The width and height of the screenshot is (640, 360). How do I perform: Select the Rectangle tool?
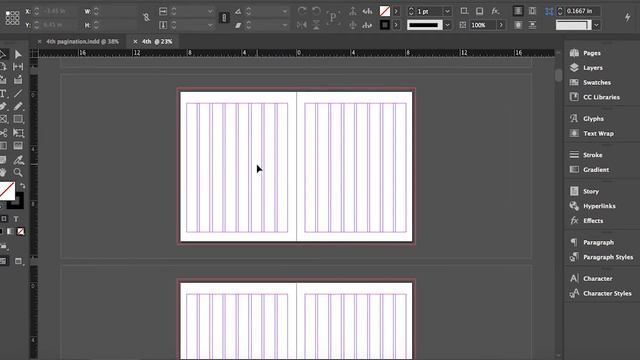point(18,119)
